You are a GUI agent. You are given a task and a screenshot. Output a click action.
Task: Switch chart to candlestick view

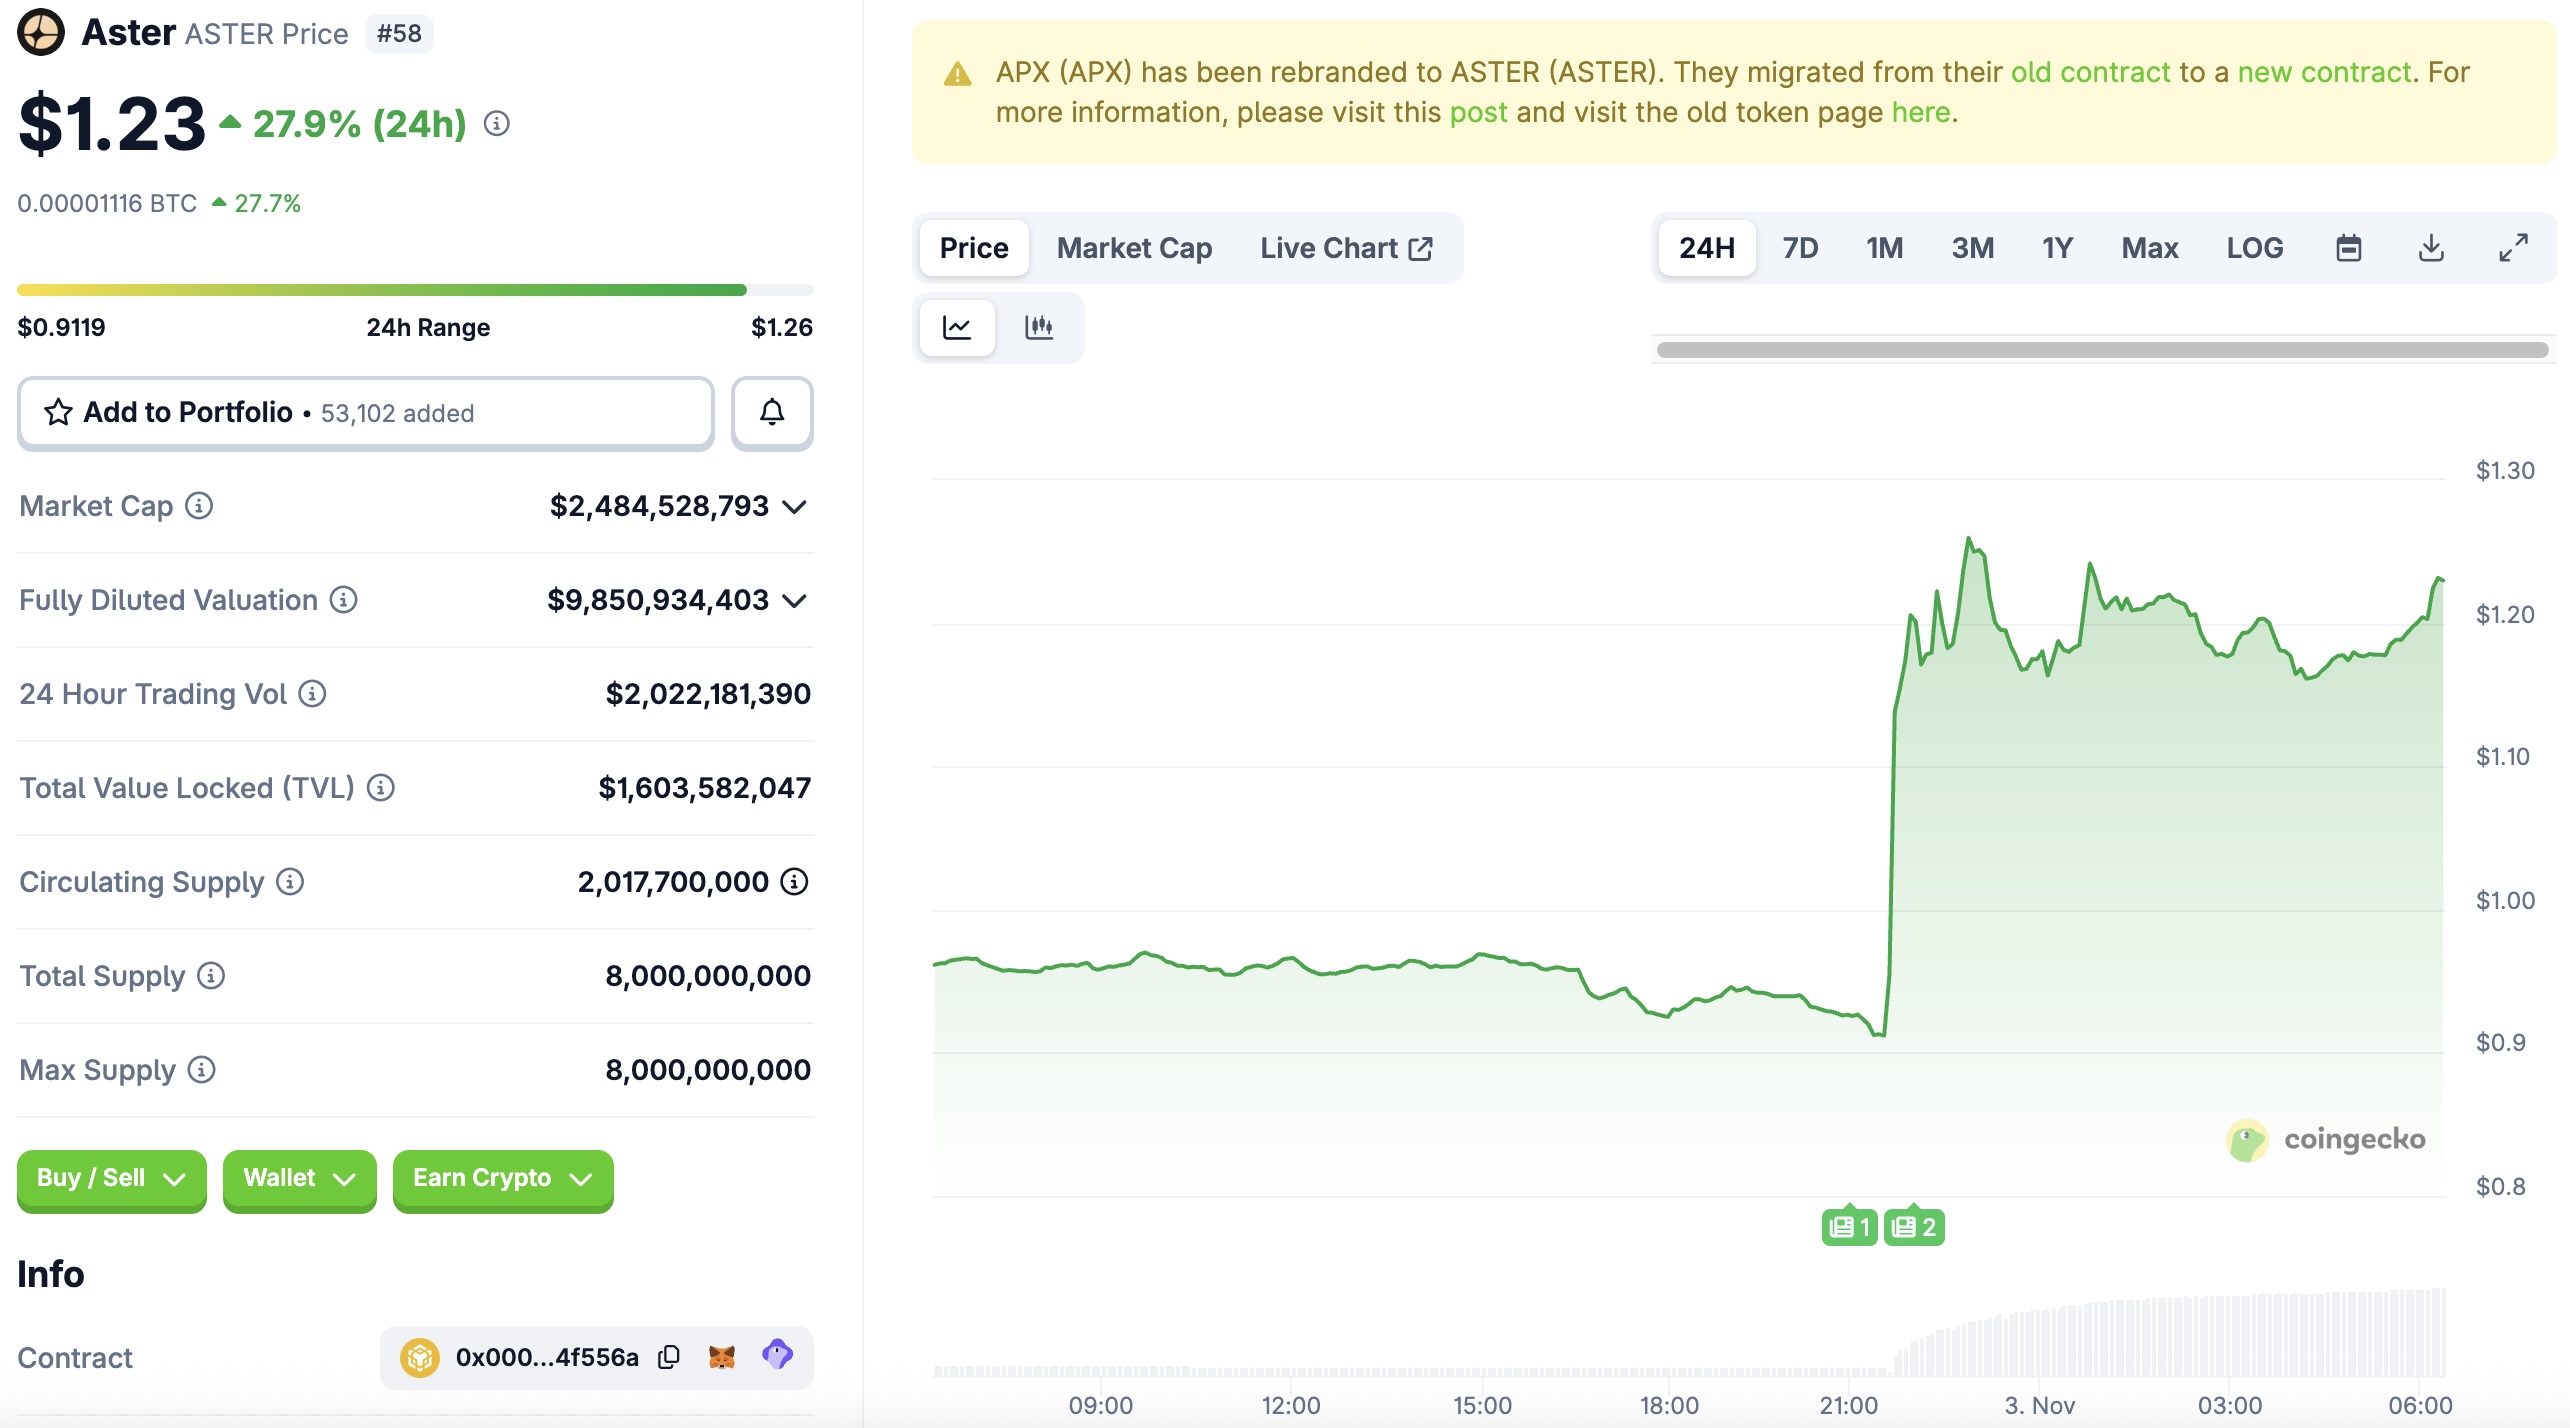click(1039, 327)
